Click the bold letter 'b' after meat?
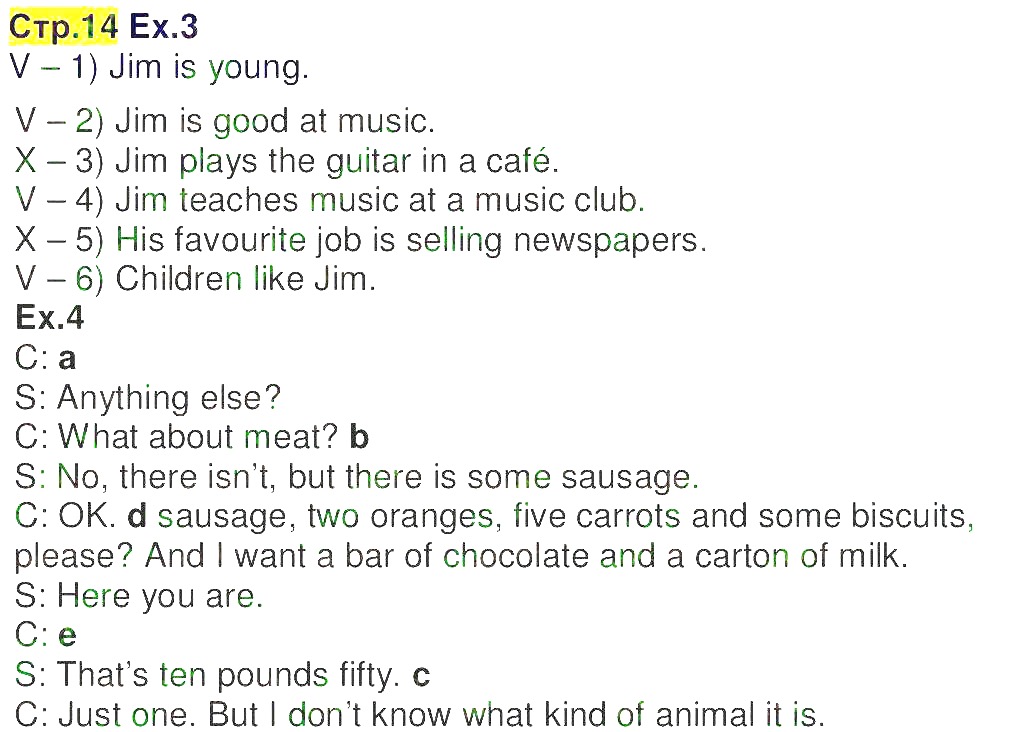Screen dimensions: 1014x732 [359, 437]
